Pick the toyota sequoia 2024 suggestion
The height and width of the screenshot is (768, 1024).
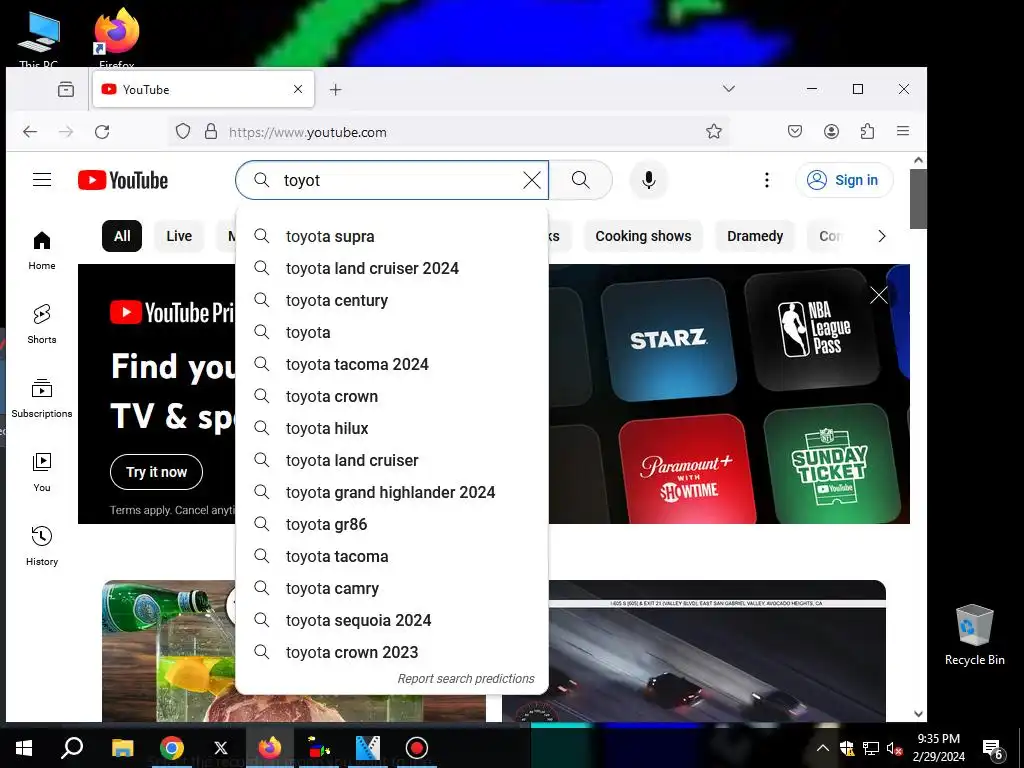tap(392, 620)
